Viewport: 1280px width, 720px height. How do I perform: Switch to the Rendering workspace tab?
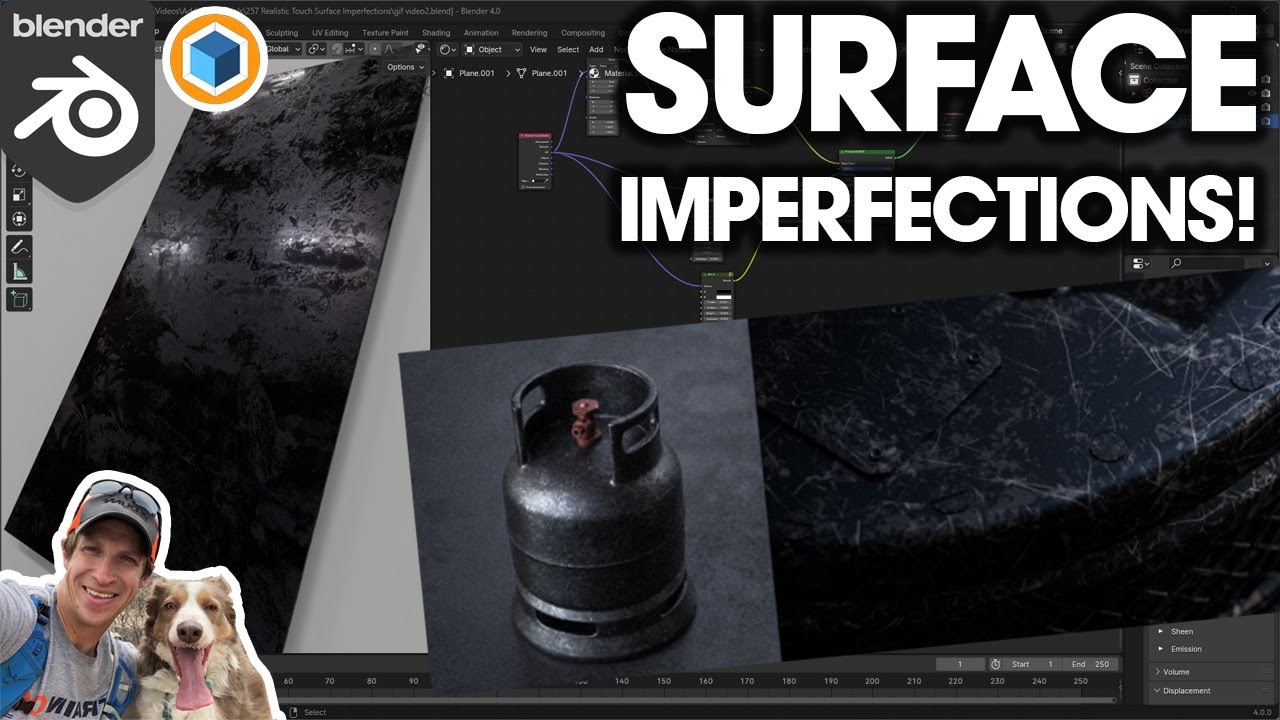[x=529, y=33]
